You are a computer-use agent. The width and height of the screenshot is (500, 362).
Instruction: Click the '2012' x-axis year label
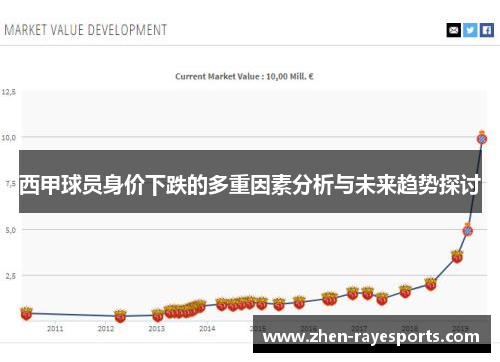click(x=106, y=329)
